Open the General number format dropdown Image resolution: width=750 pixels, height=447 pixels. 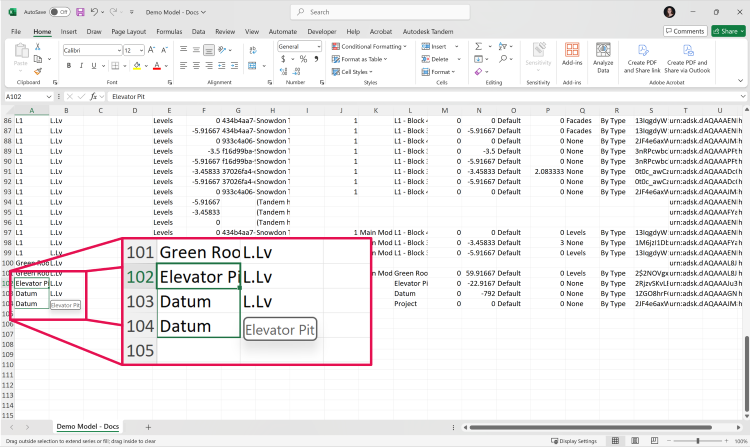click(319, 46)
